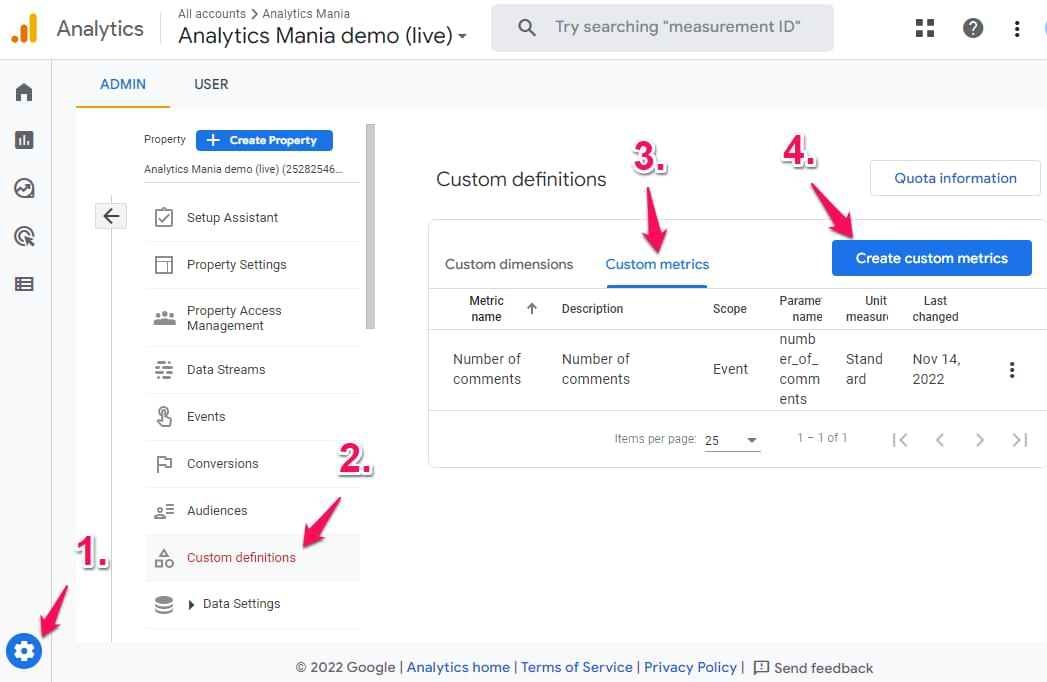Click the Data Streams icon
The height and width of the screenshot is (682, 1047).
coord(164,369)
